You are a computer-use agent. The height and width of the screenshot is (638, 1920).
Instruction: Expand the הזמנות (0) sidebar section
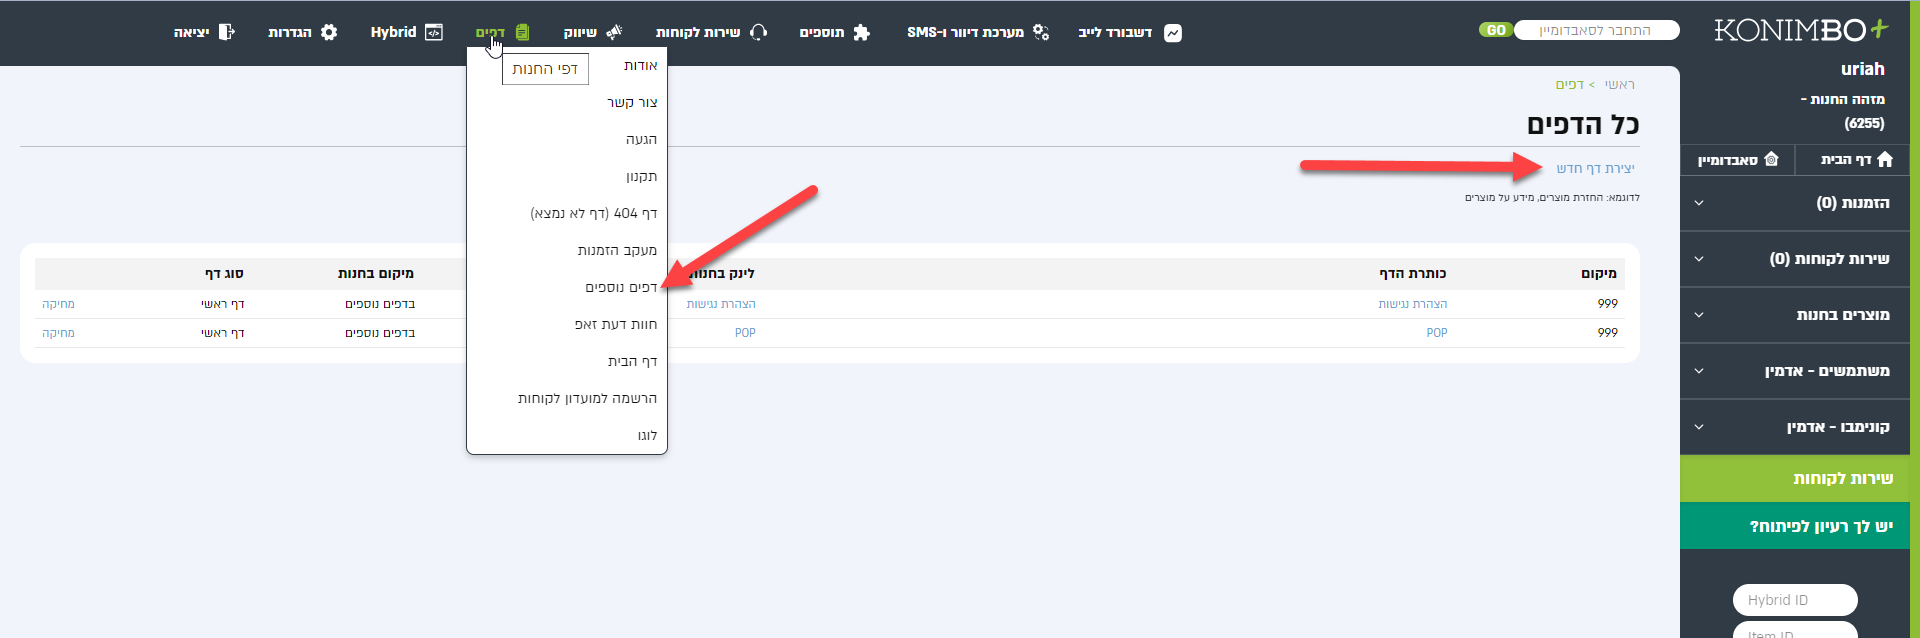(x=1795, y=203)
